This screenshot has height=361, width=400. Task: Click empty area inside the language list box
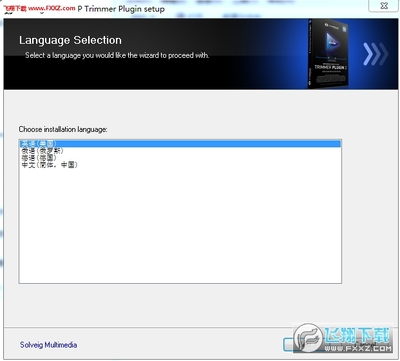(x=180, y=227)
